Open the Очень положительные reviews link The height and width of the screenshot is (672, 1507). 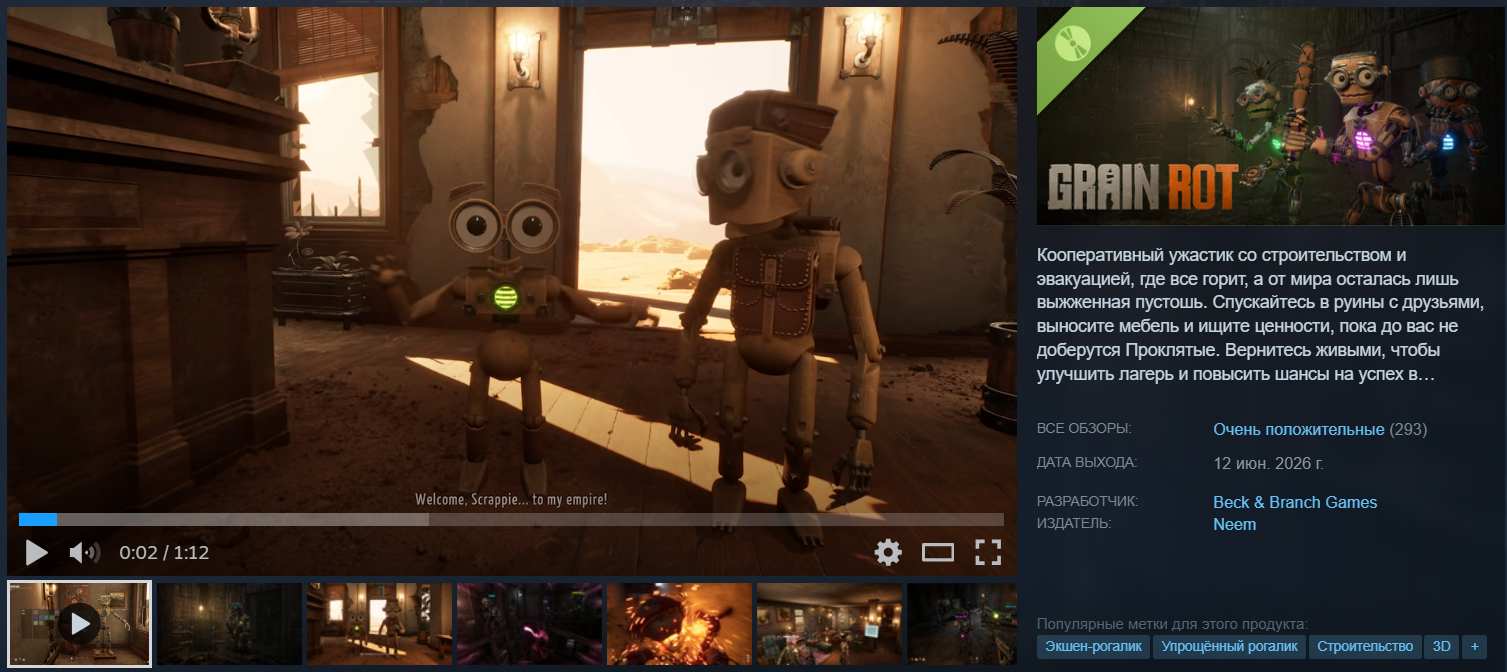(1298, 429)
